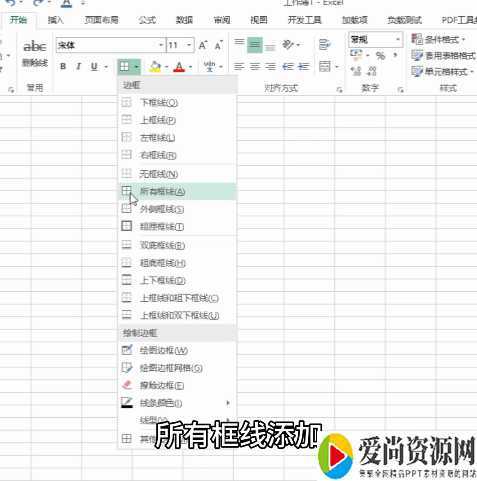Switch to the 视图 ribbon tab
The image size is (477, 481).
(259, 20)
